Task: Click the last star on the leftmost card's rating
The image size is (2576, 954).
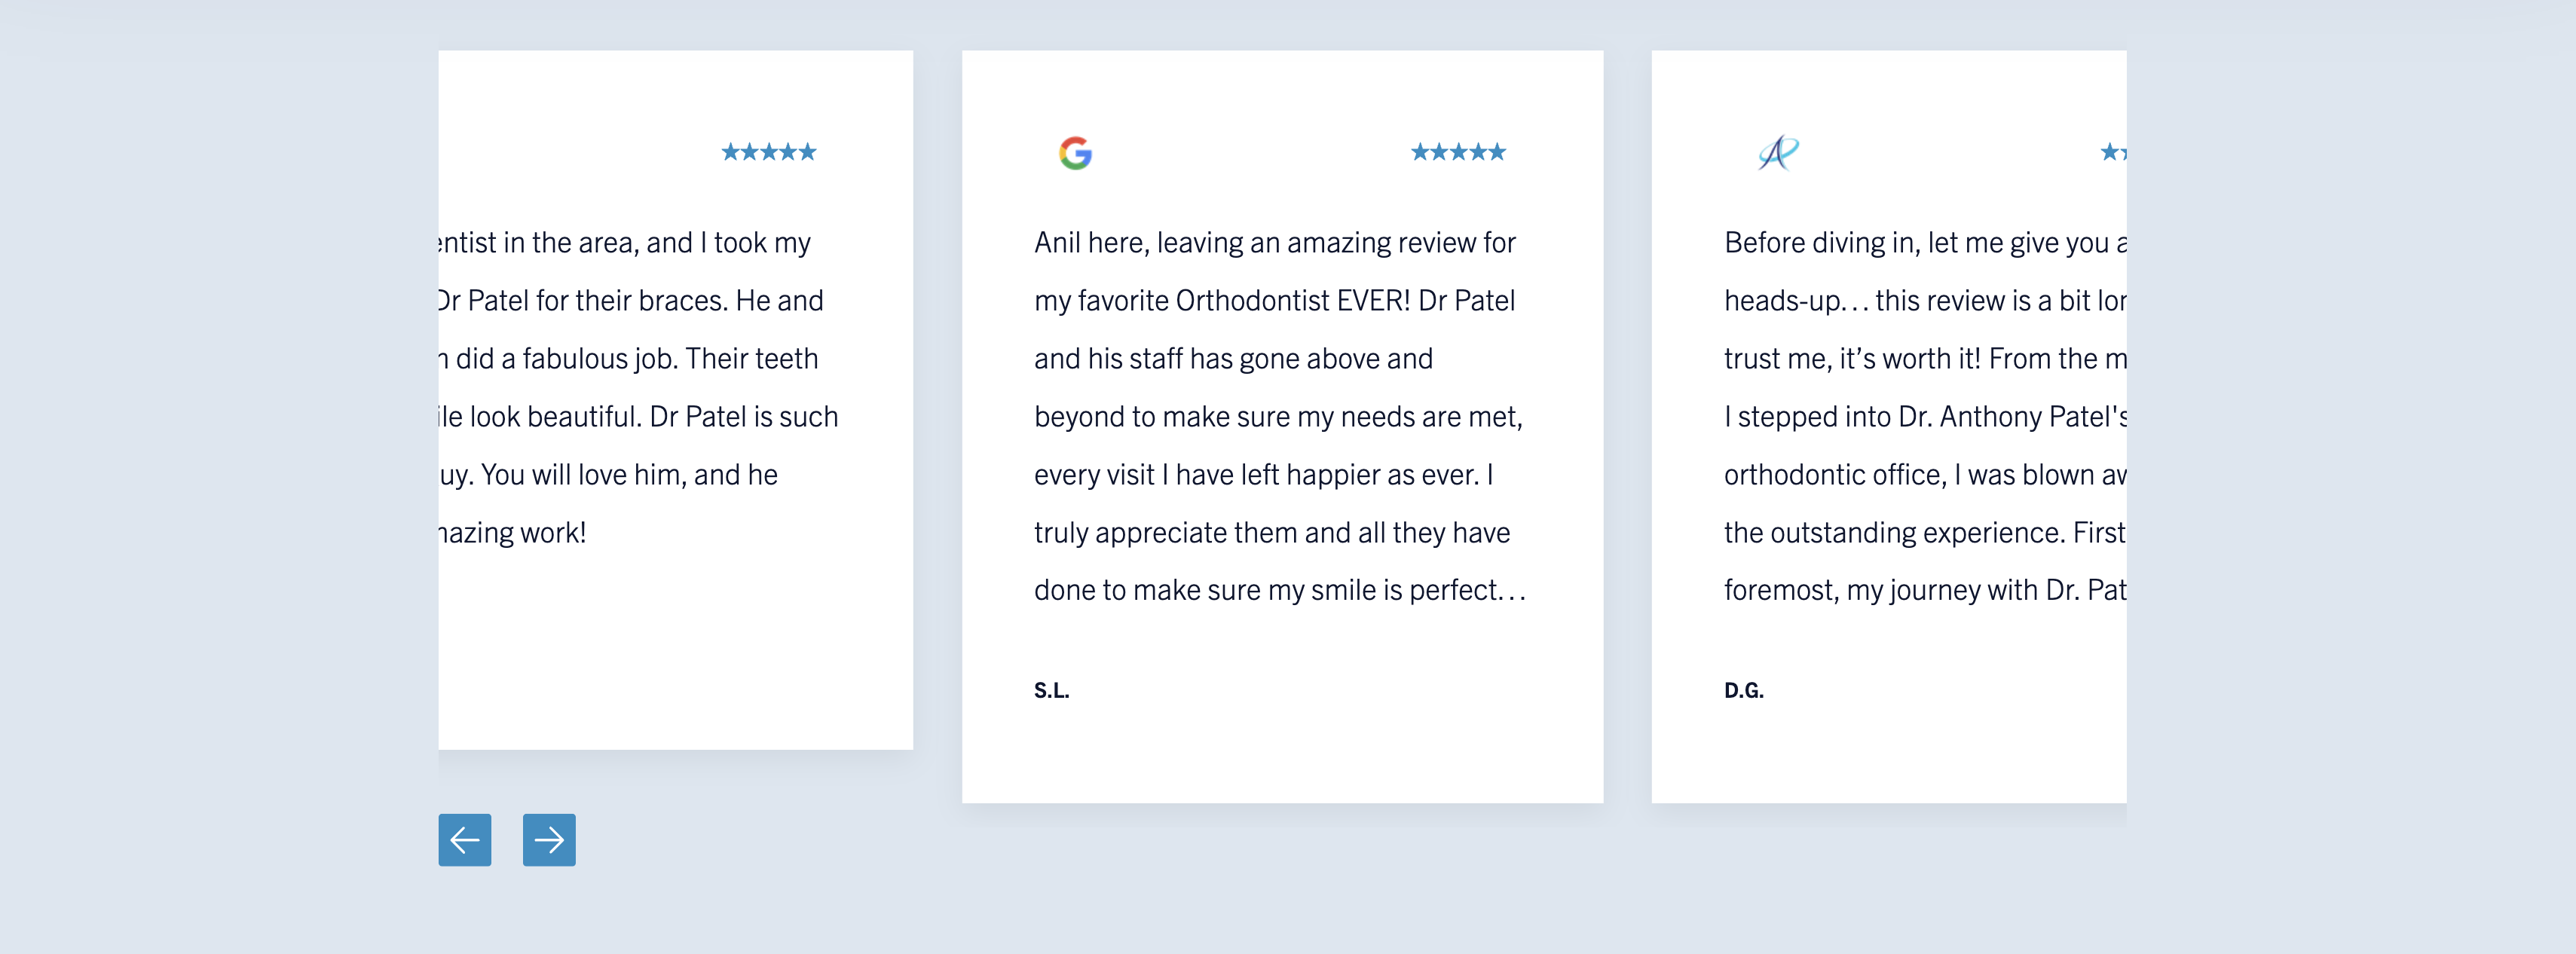Action: pyautogui.click(x=807, y=152)
